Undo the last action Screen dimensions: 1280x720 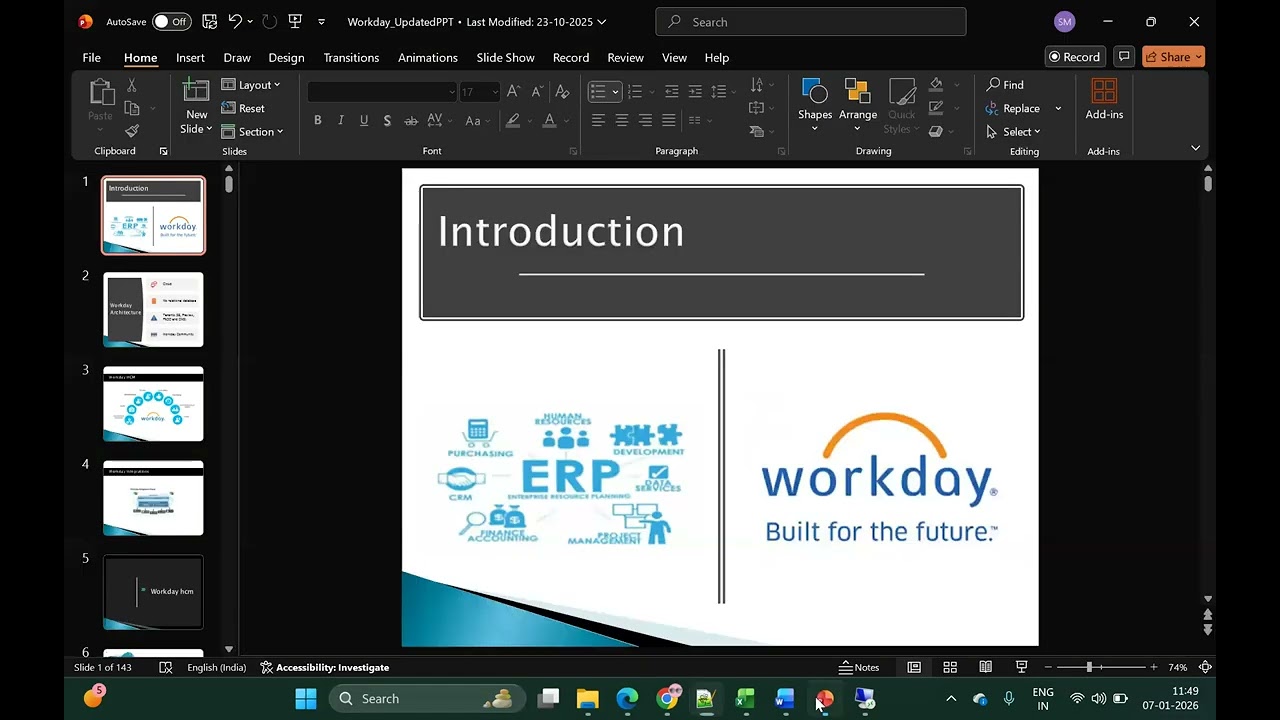pyautogui.click(x=235, y=21)
